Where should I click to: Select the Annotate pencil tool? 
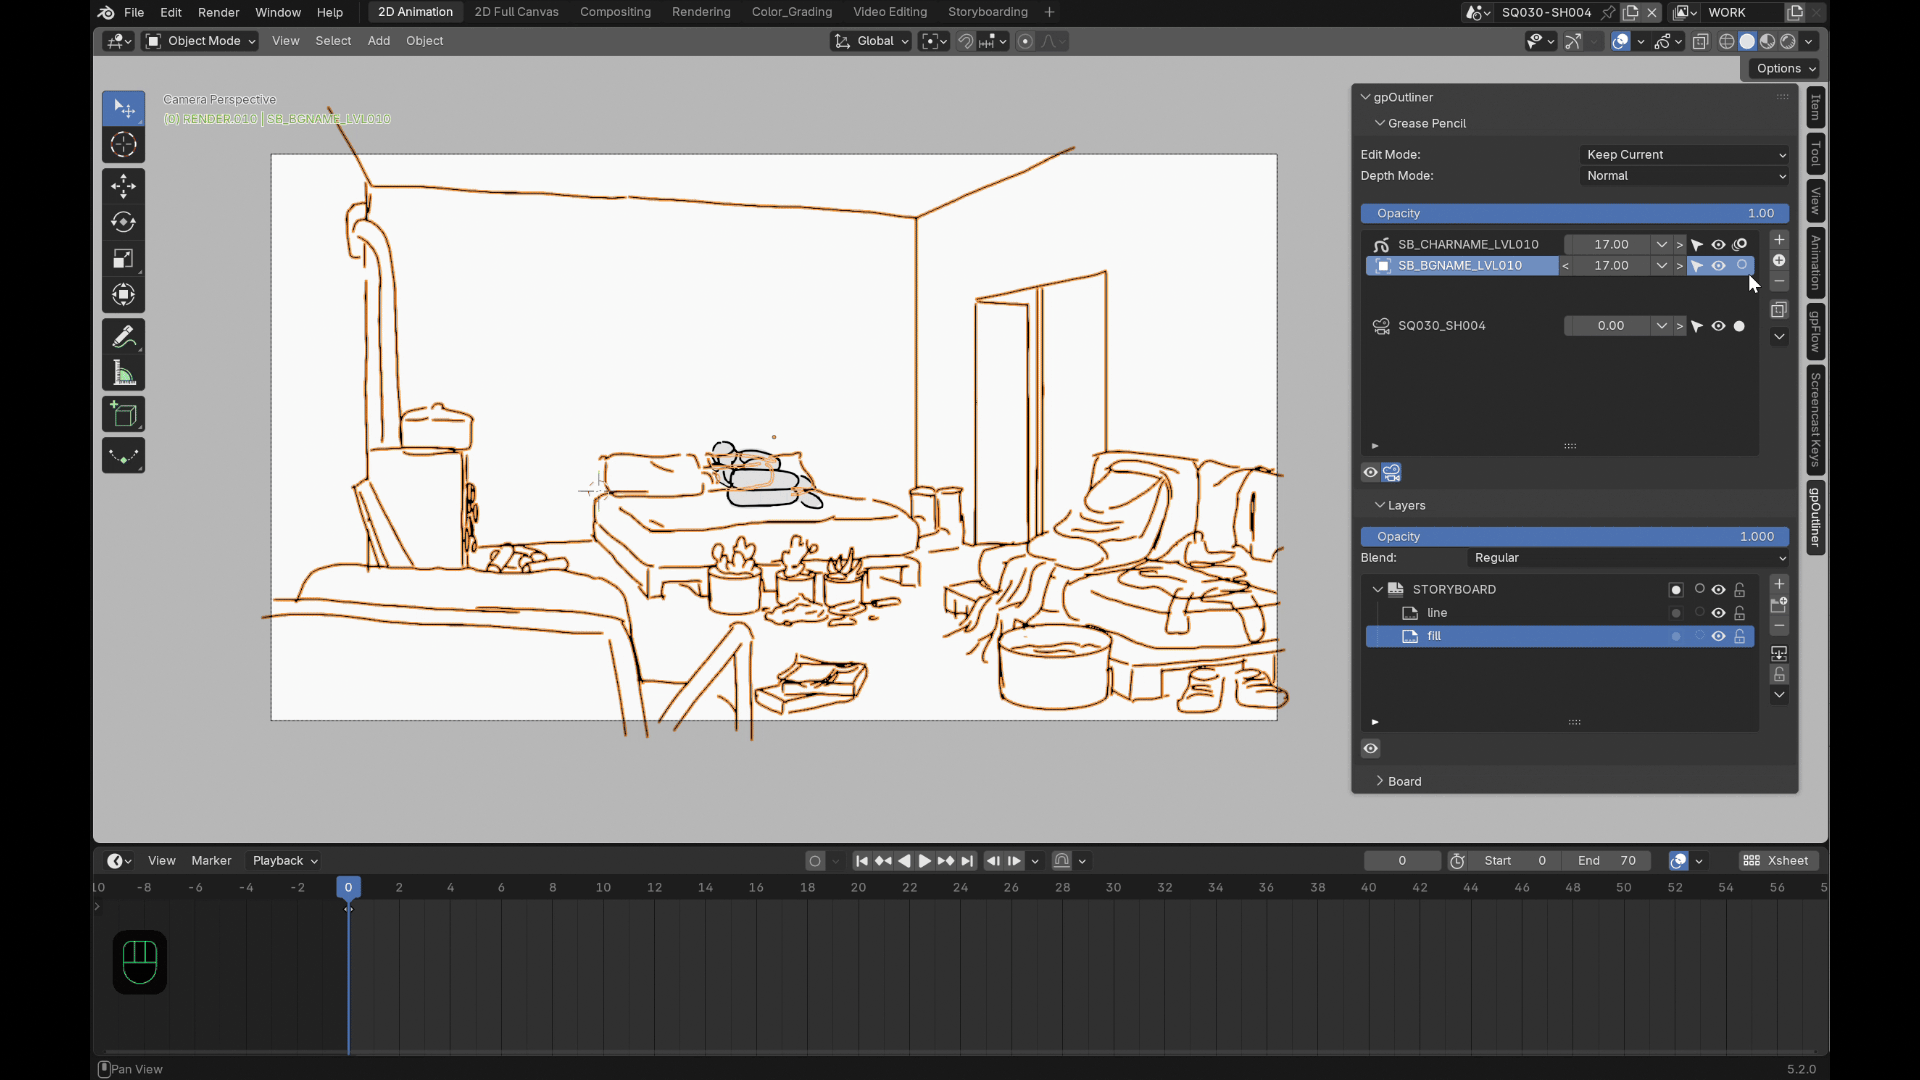click(123, 337)
